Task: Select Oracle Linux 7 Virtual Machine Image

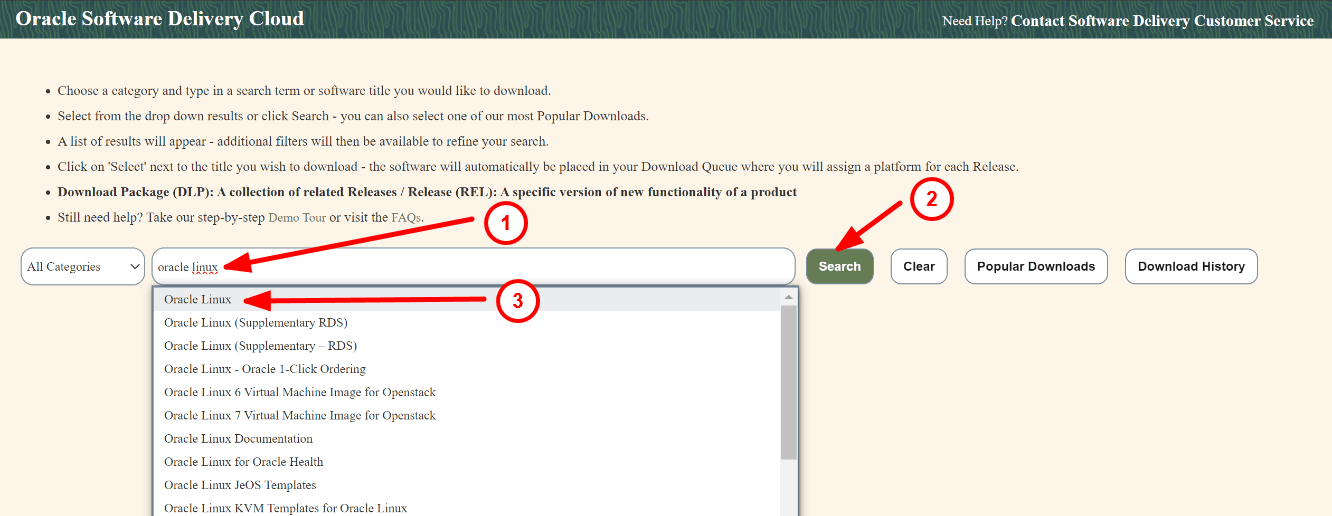Action: coord(300,415)
